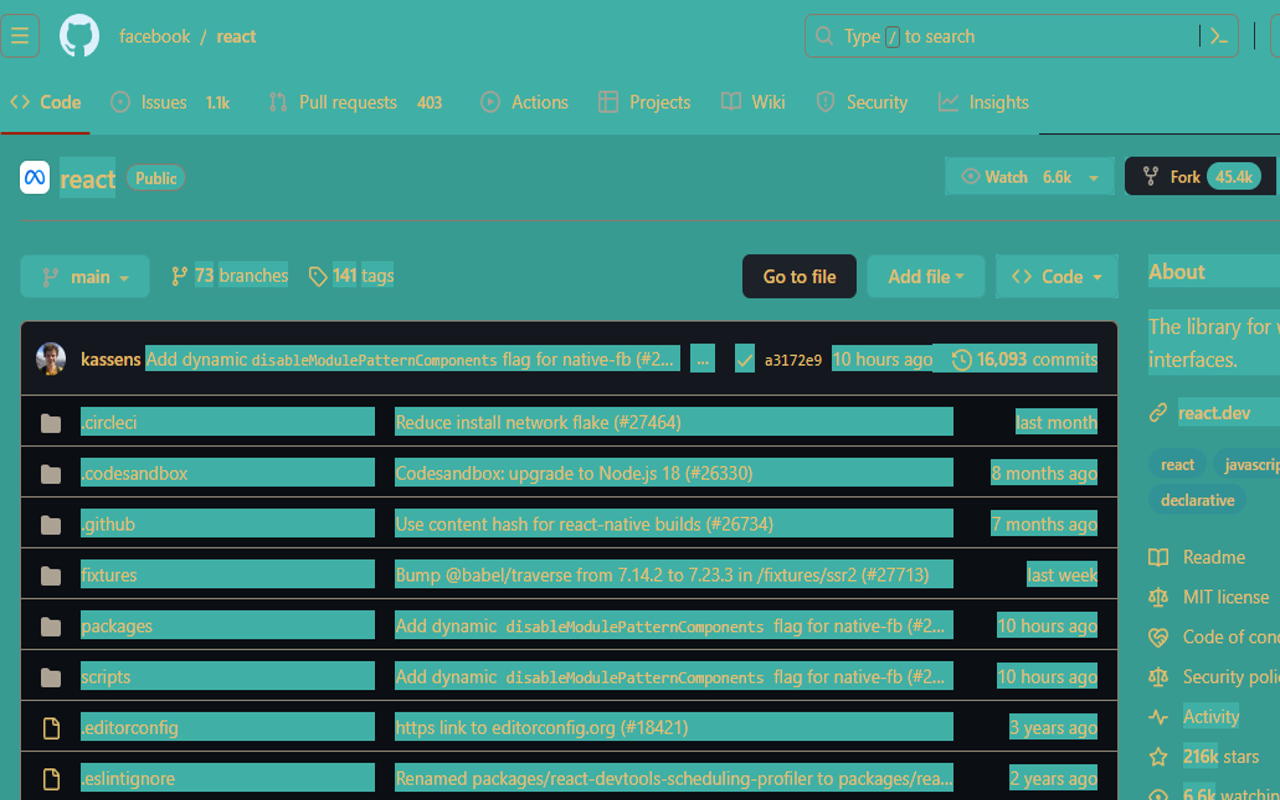Click the .codesandbox folder icon
Image resolution: width=1280 pixels, height=800 pixels.
(51, 474)
